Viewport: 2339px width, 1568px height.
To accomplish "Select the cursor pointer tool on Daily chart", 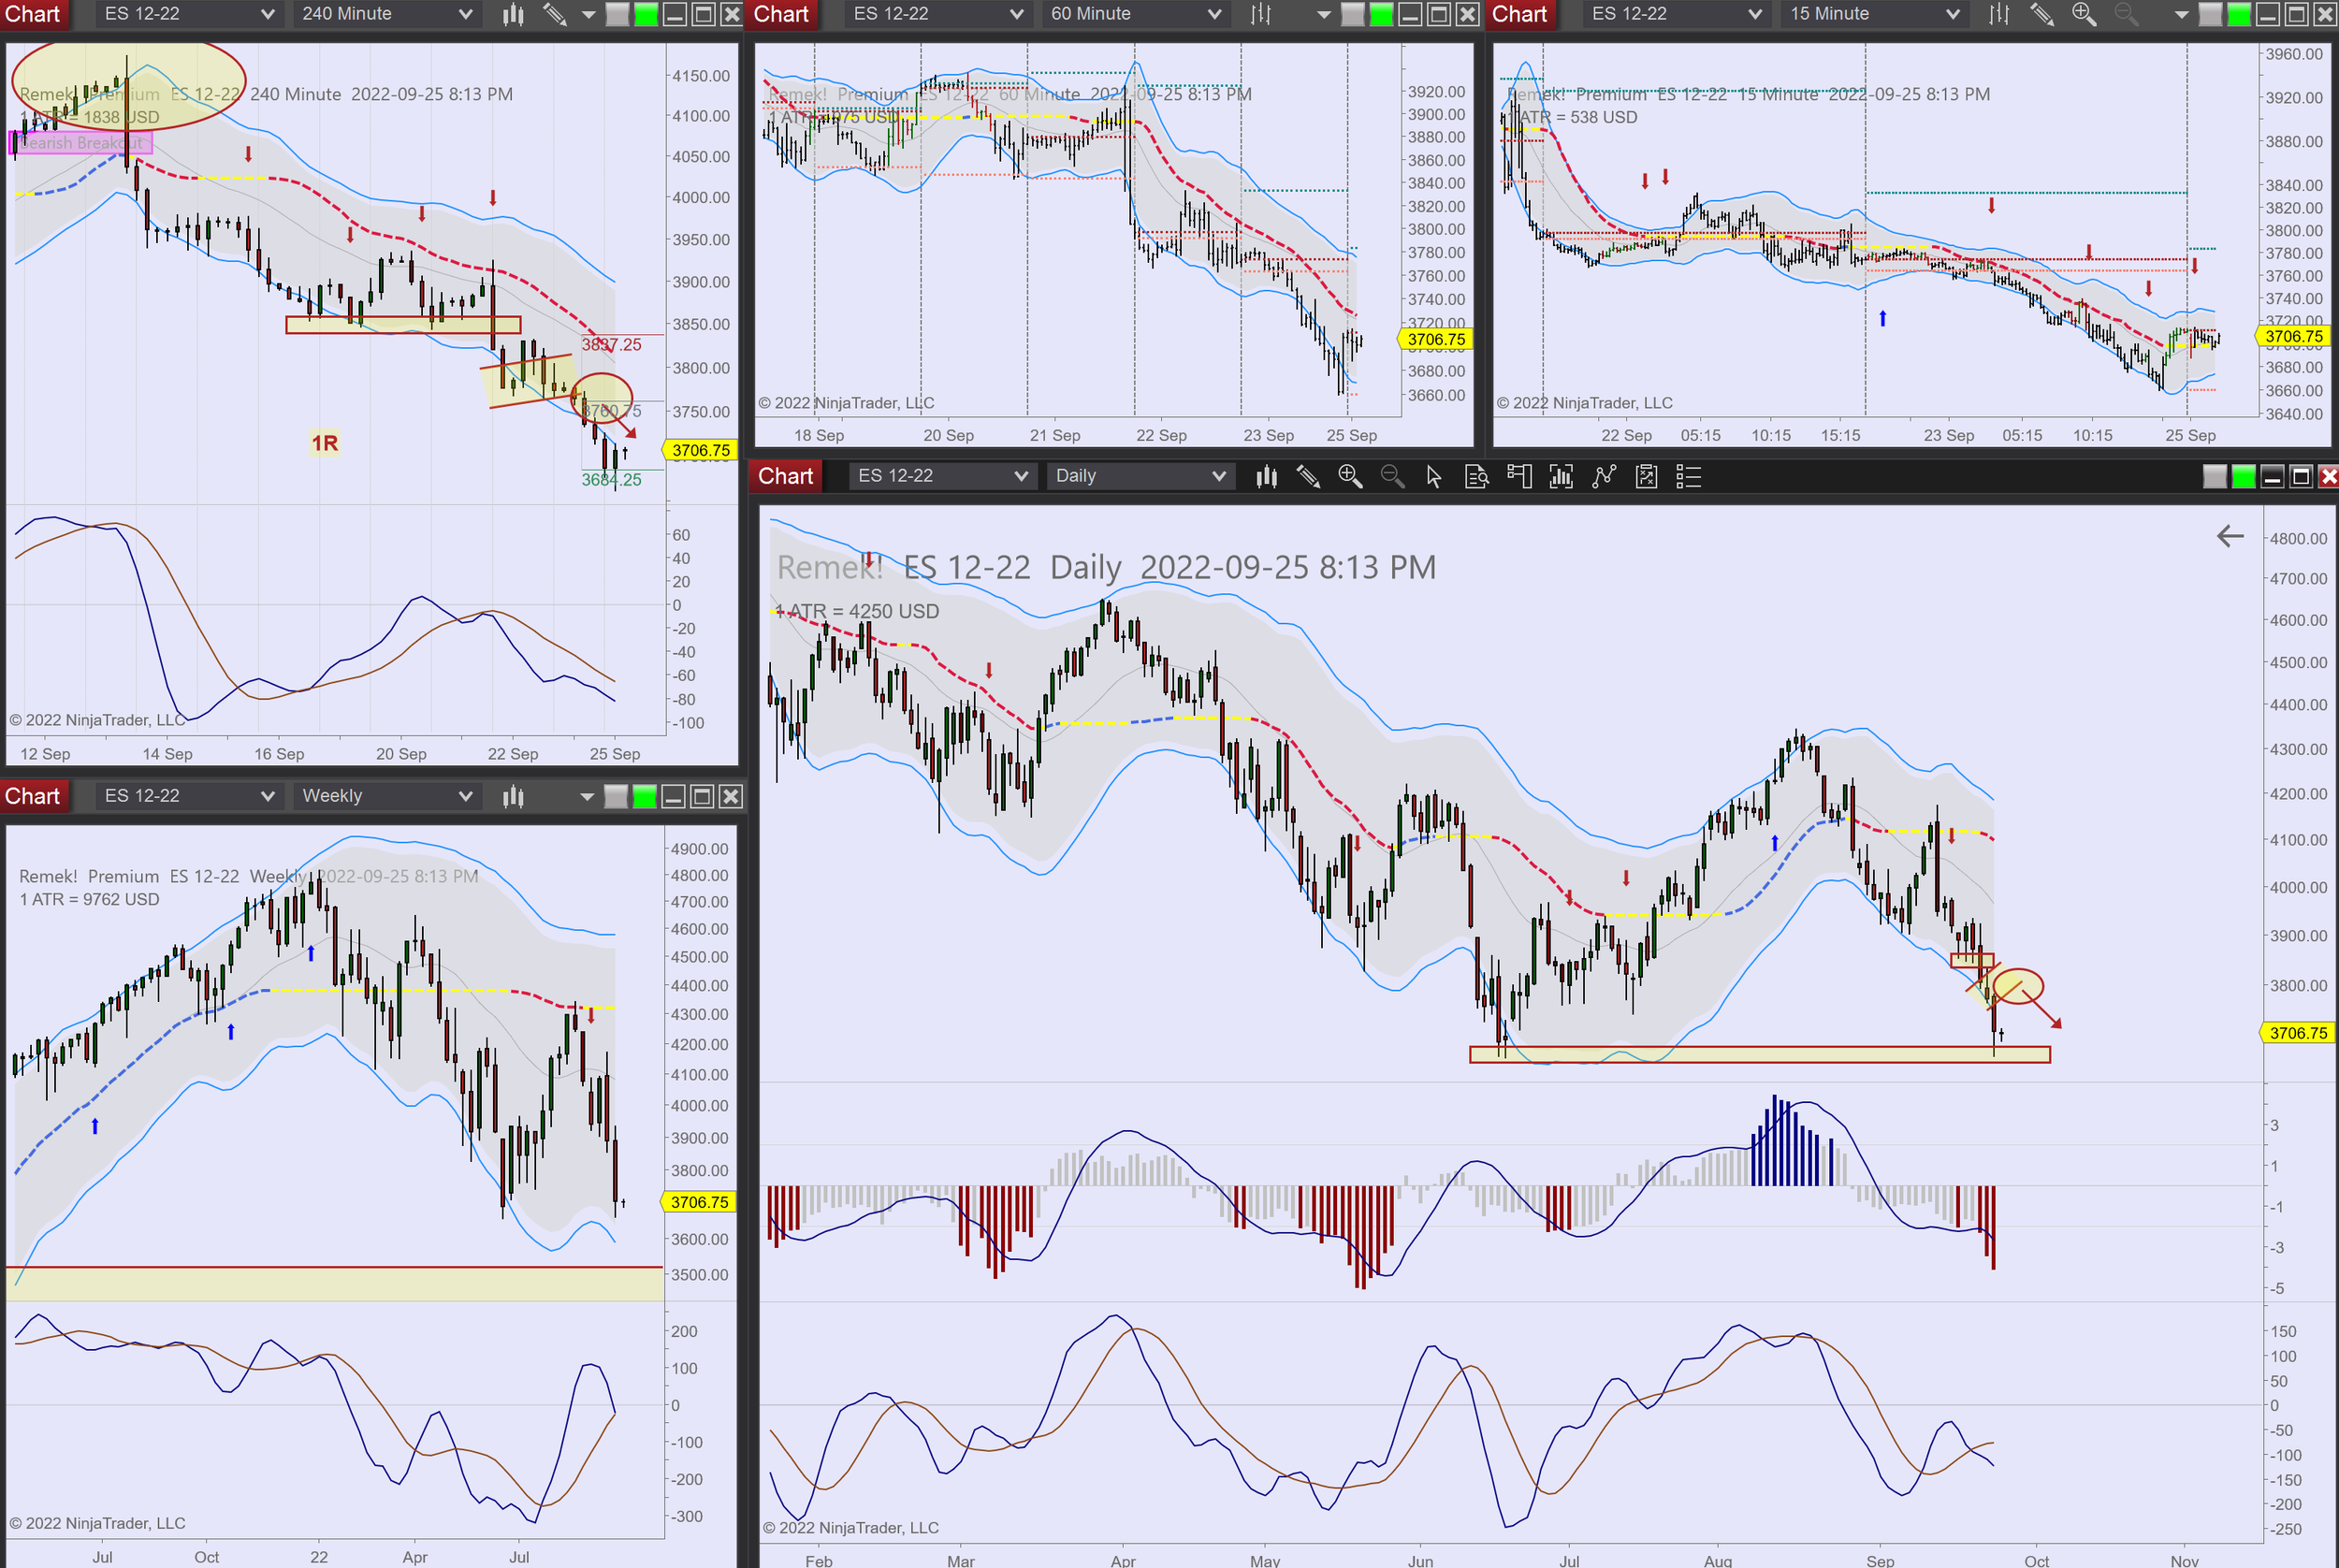I will pos(1434,476).
